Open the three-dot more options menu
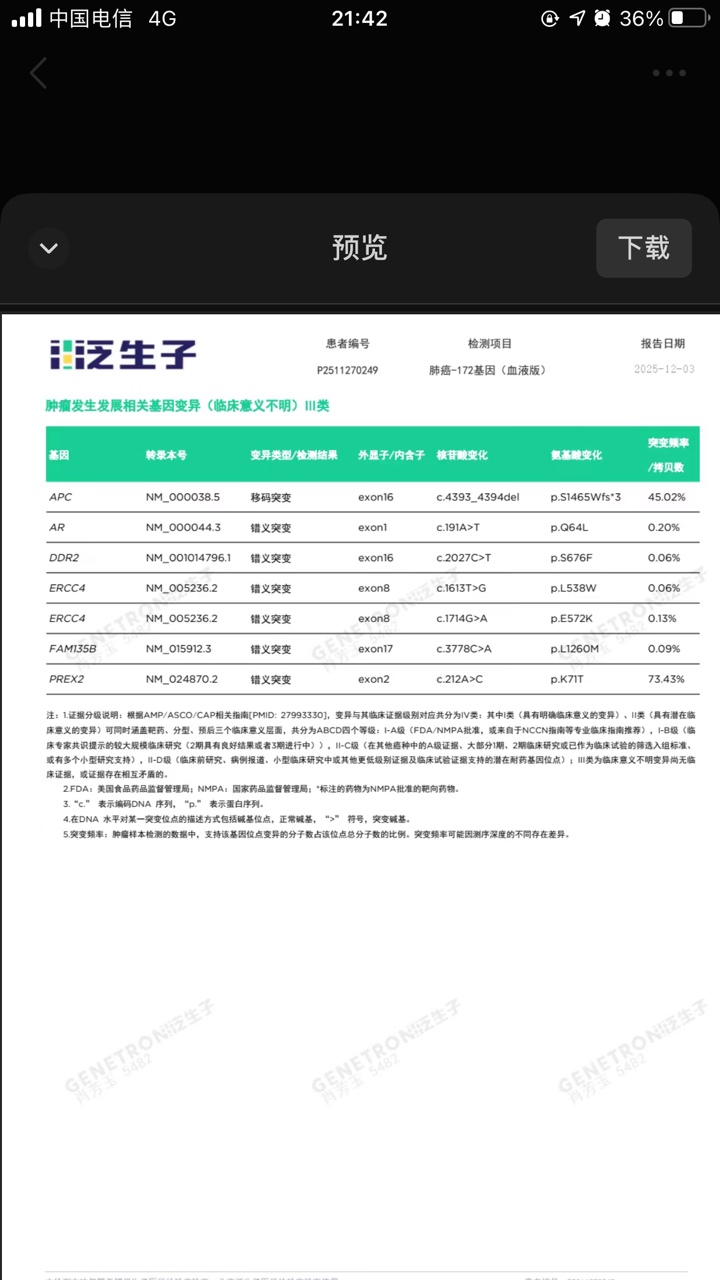 click(x=669, y=73)
